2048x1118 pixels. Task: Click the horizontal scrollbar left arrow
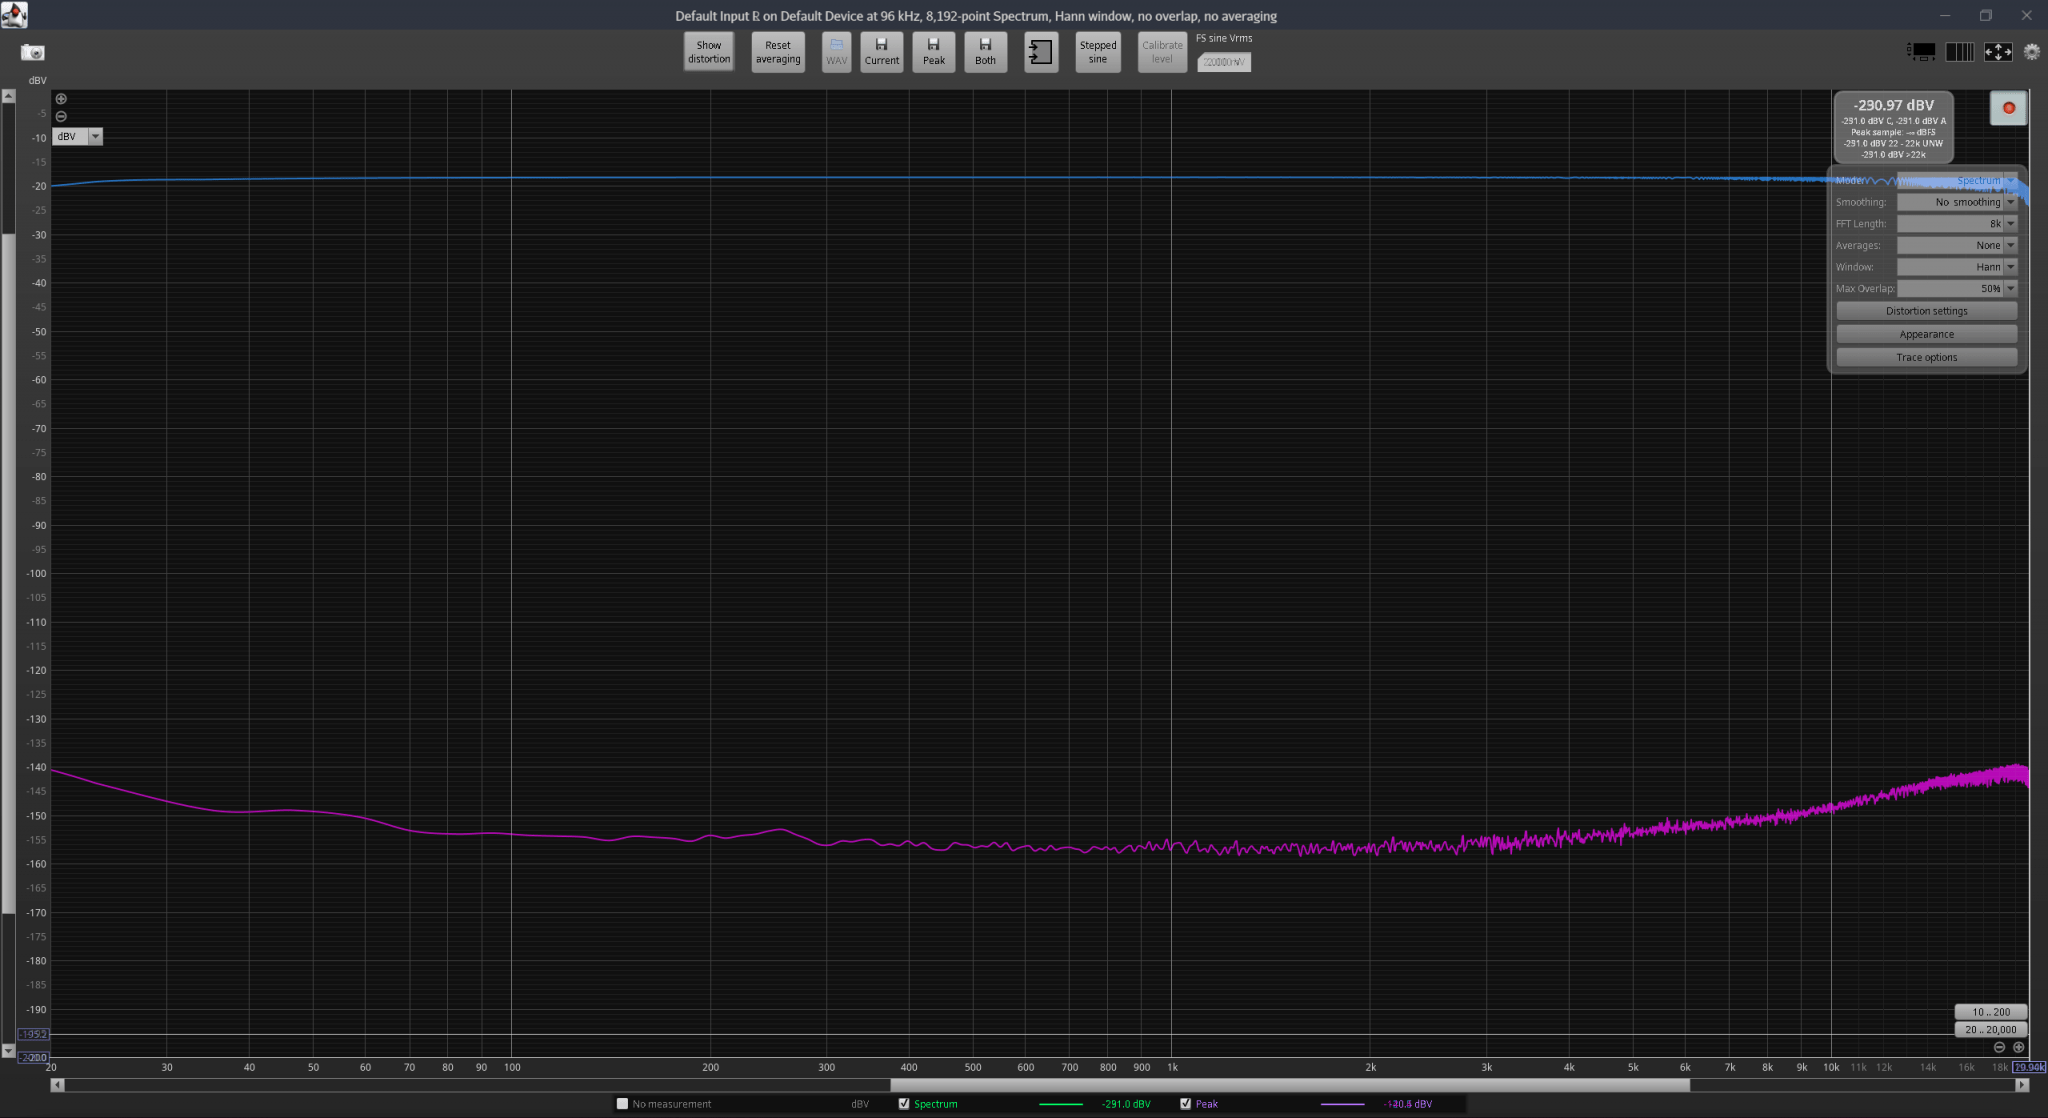[x=57, y=1085]
